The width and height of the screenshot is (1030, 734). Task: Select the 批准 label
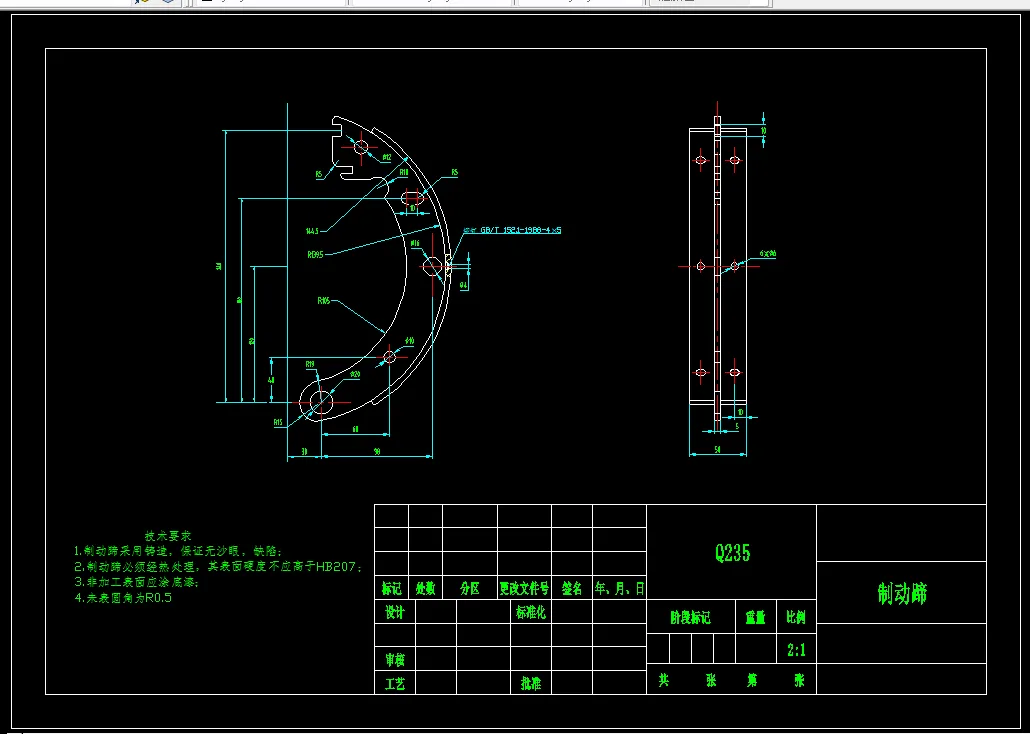pos(531,684)
